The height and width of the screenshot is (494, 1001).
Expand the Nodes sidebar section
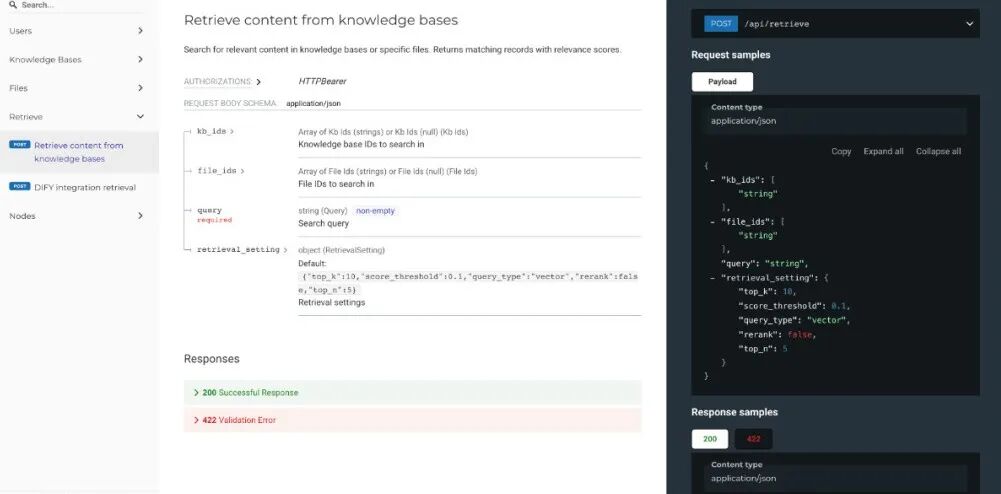point(140,215)
